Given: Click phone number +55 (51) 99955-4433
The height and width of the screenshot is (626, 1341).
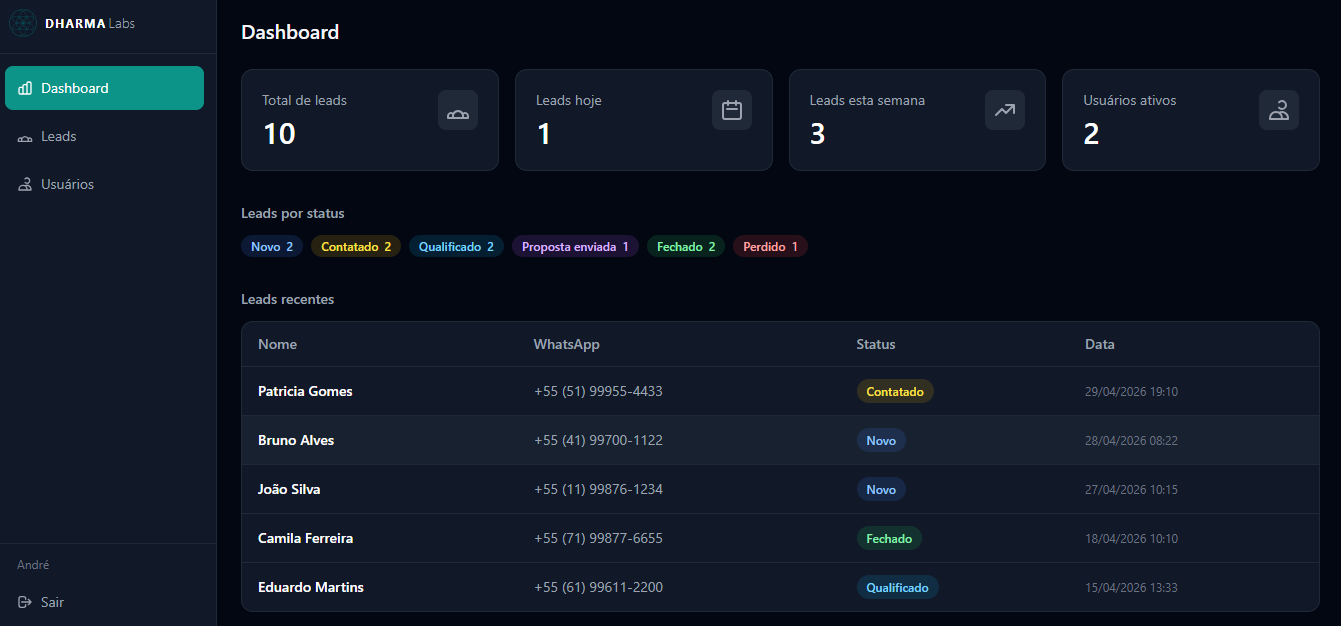Looking at the screenshot, I should (x=598, y=391).
